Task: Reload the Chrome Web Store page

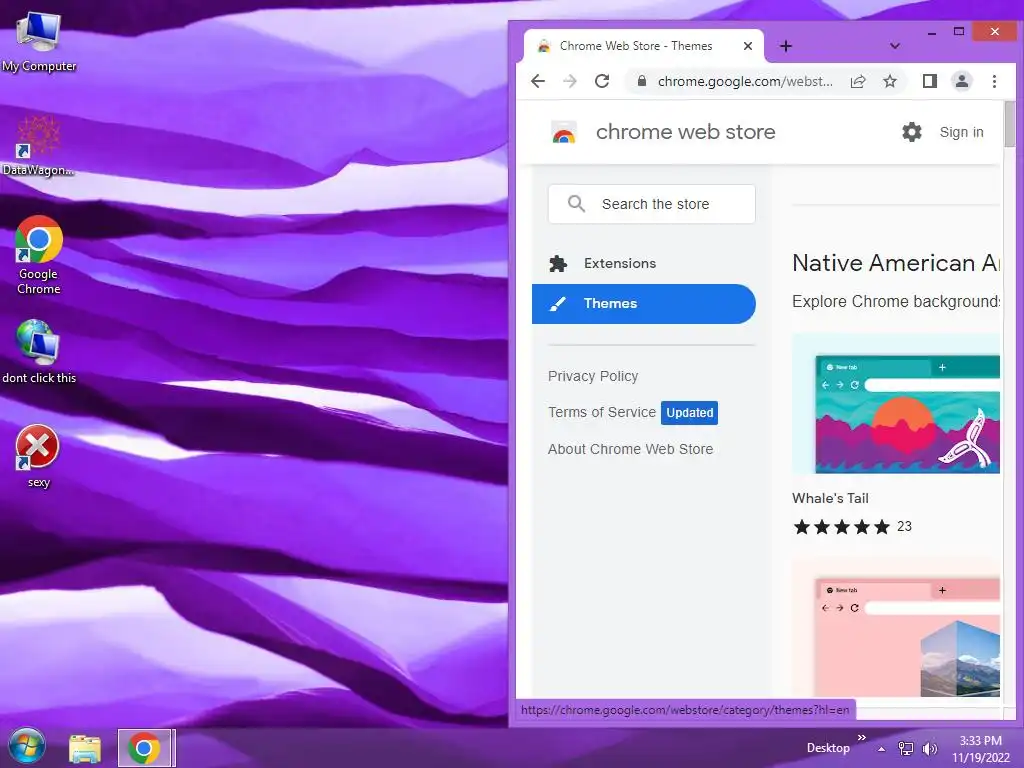Action: (x=602, y=81)
